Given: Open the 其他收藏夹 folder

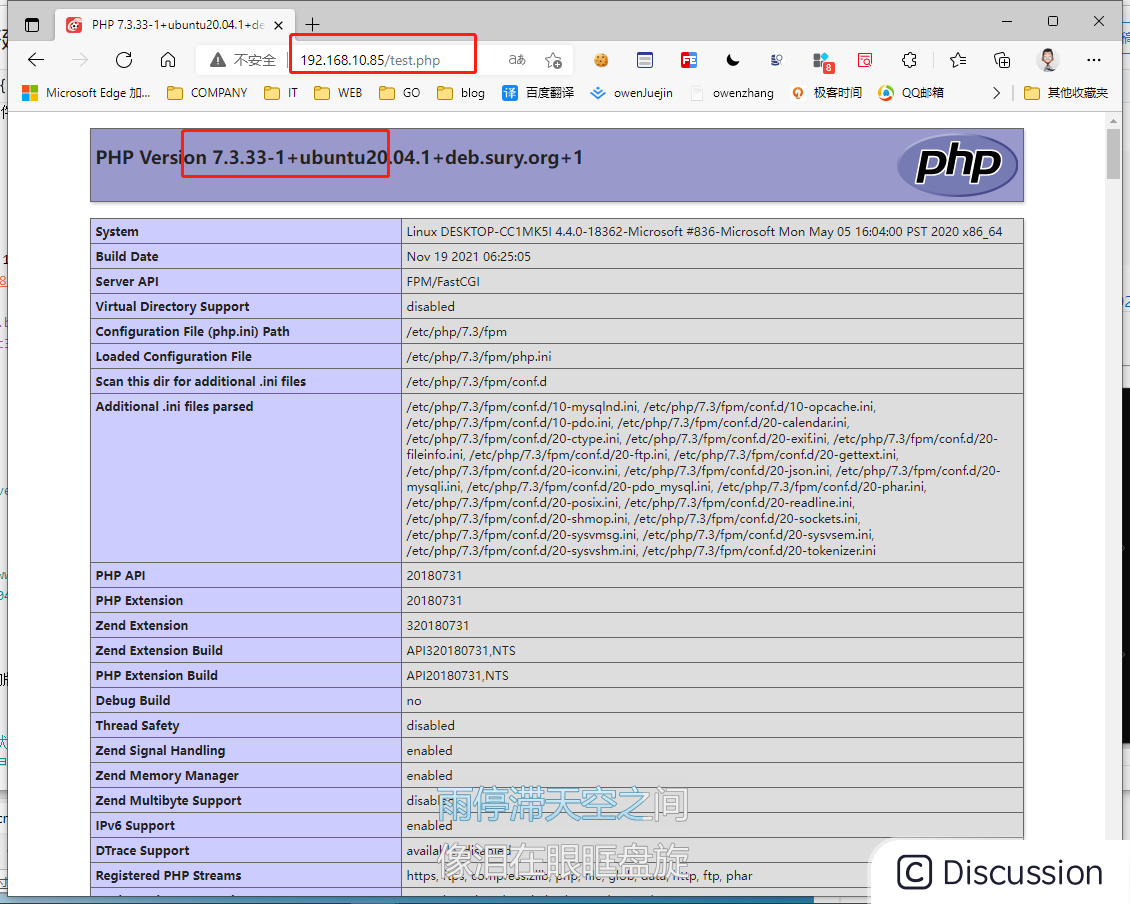Looking at the screenshot, I should coord(1066,93).
